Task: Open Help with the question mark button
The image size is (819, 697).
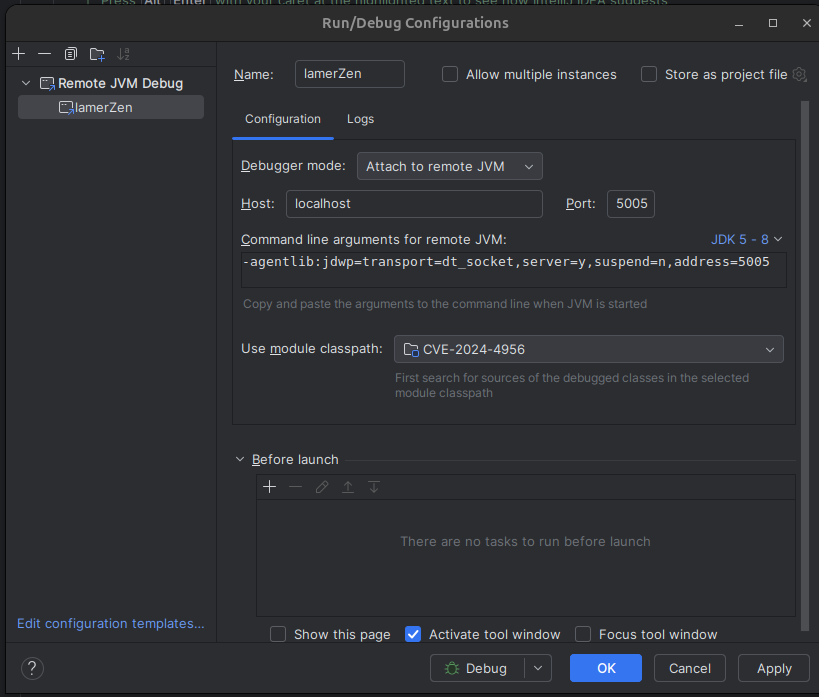Action: tap(32, 668)
